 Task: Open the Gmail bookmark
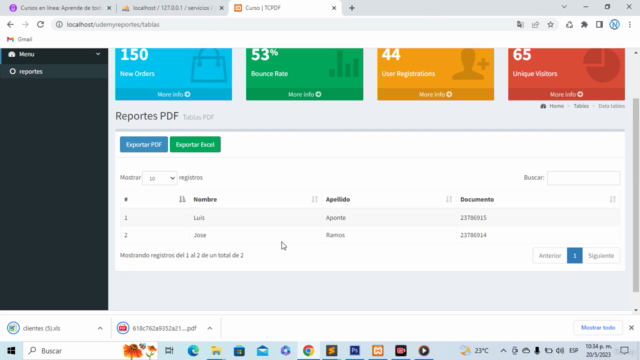[20, 39]
